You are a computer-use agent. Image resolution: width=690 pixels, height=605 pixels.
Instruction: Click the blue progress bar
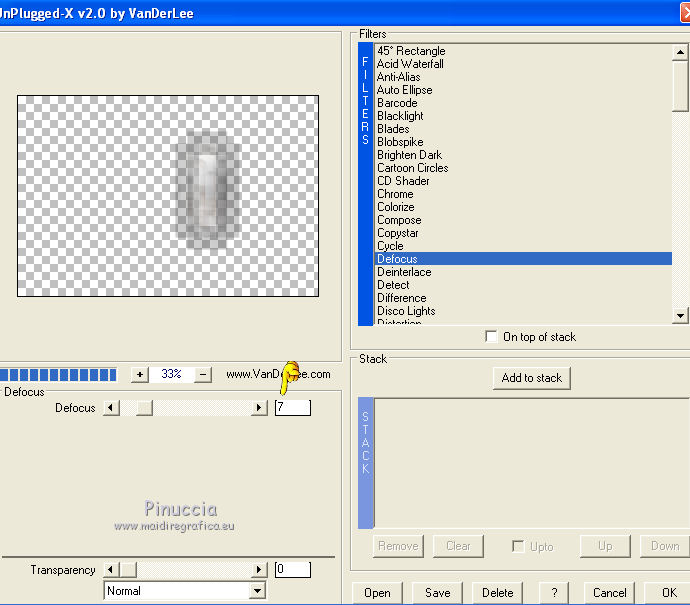pos(59,374)
